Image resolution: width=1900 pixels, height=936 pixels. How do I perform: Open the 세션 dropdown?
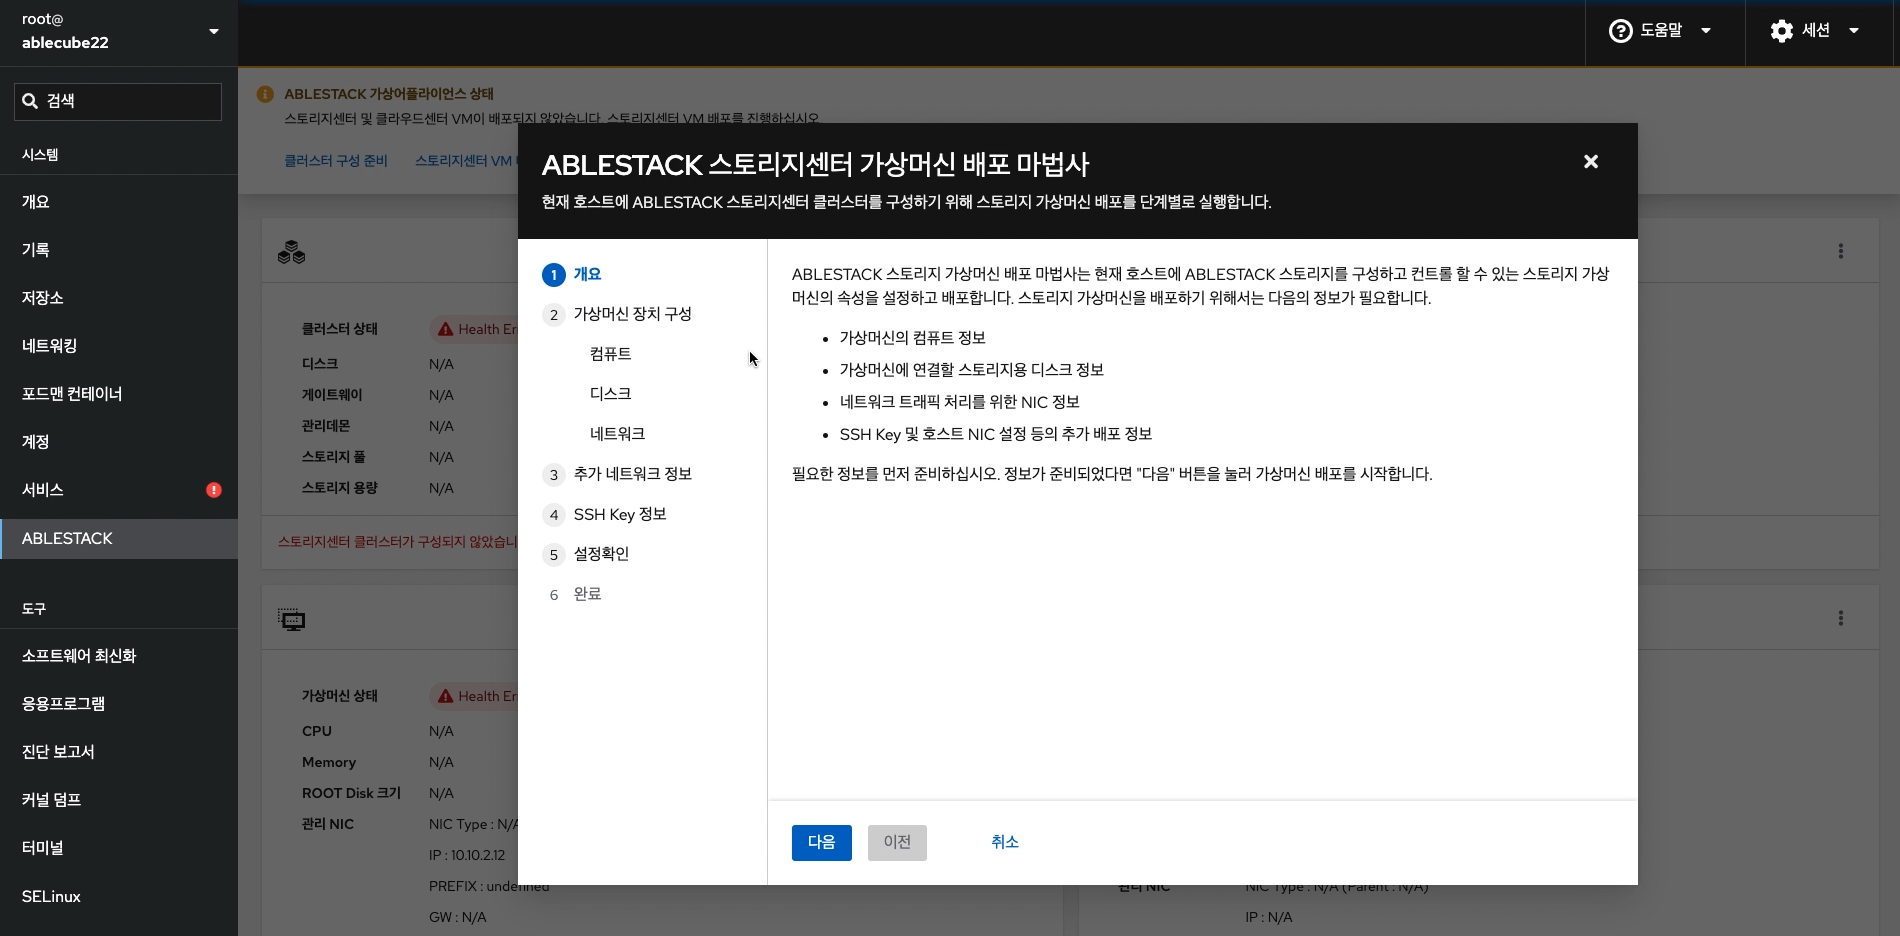coord(1822,30)
